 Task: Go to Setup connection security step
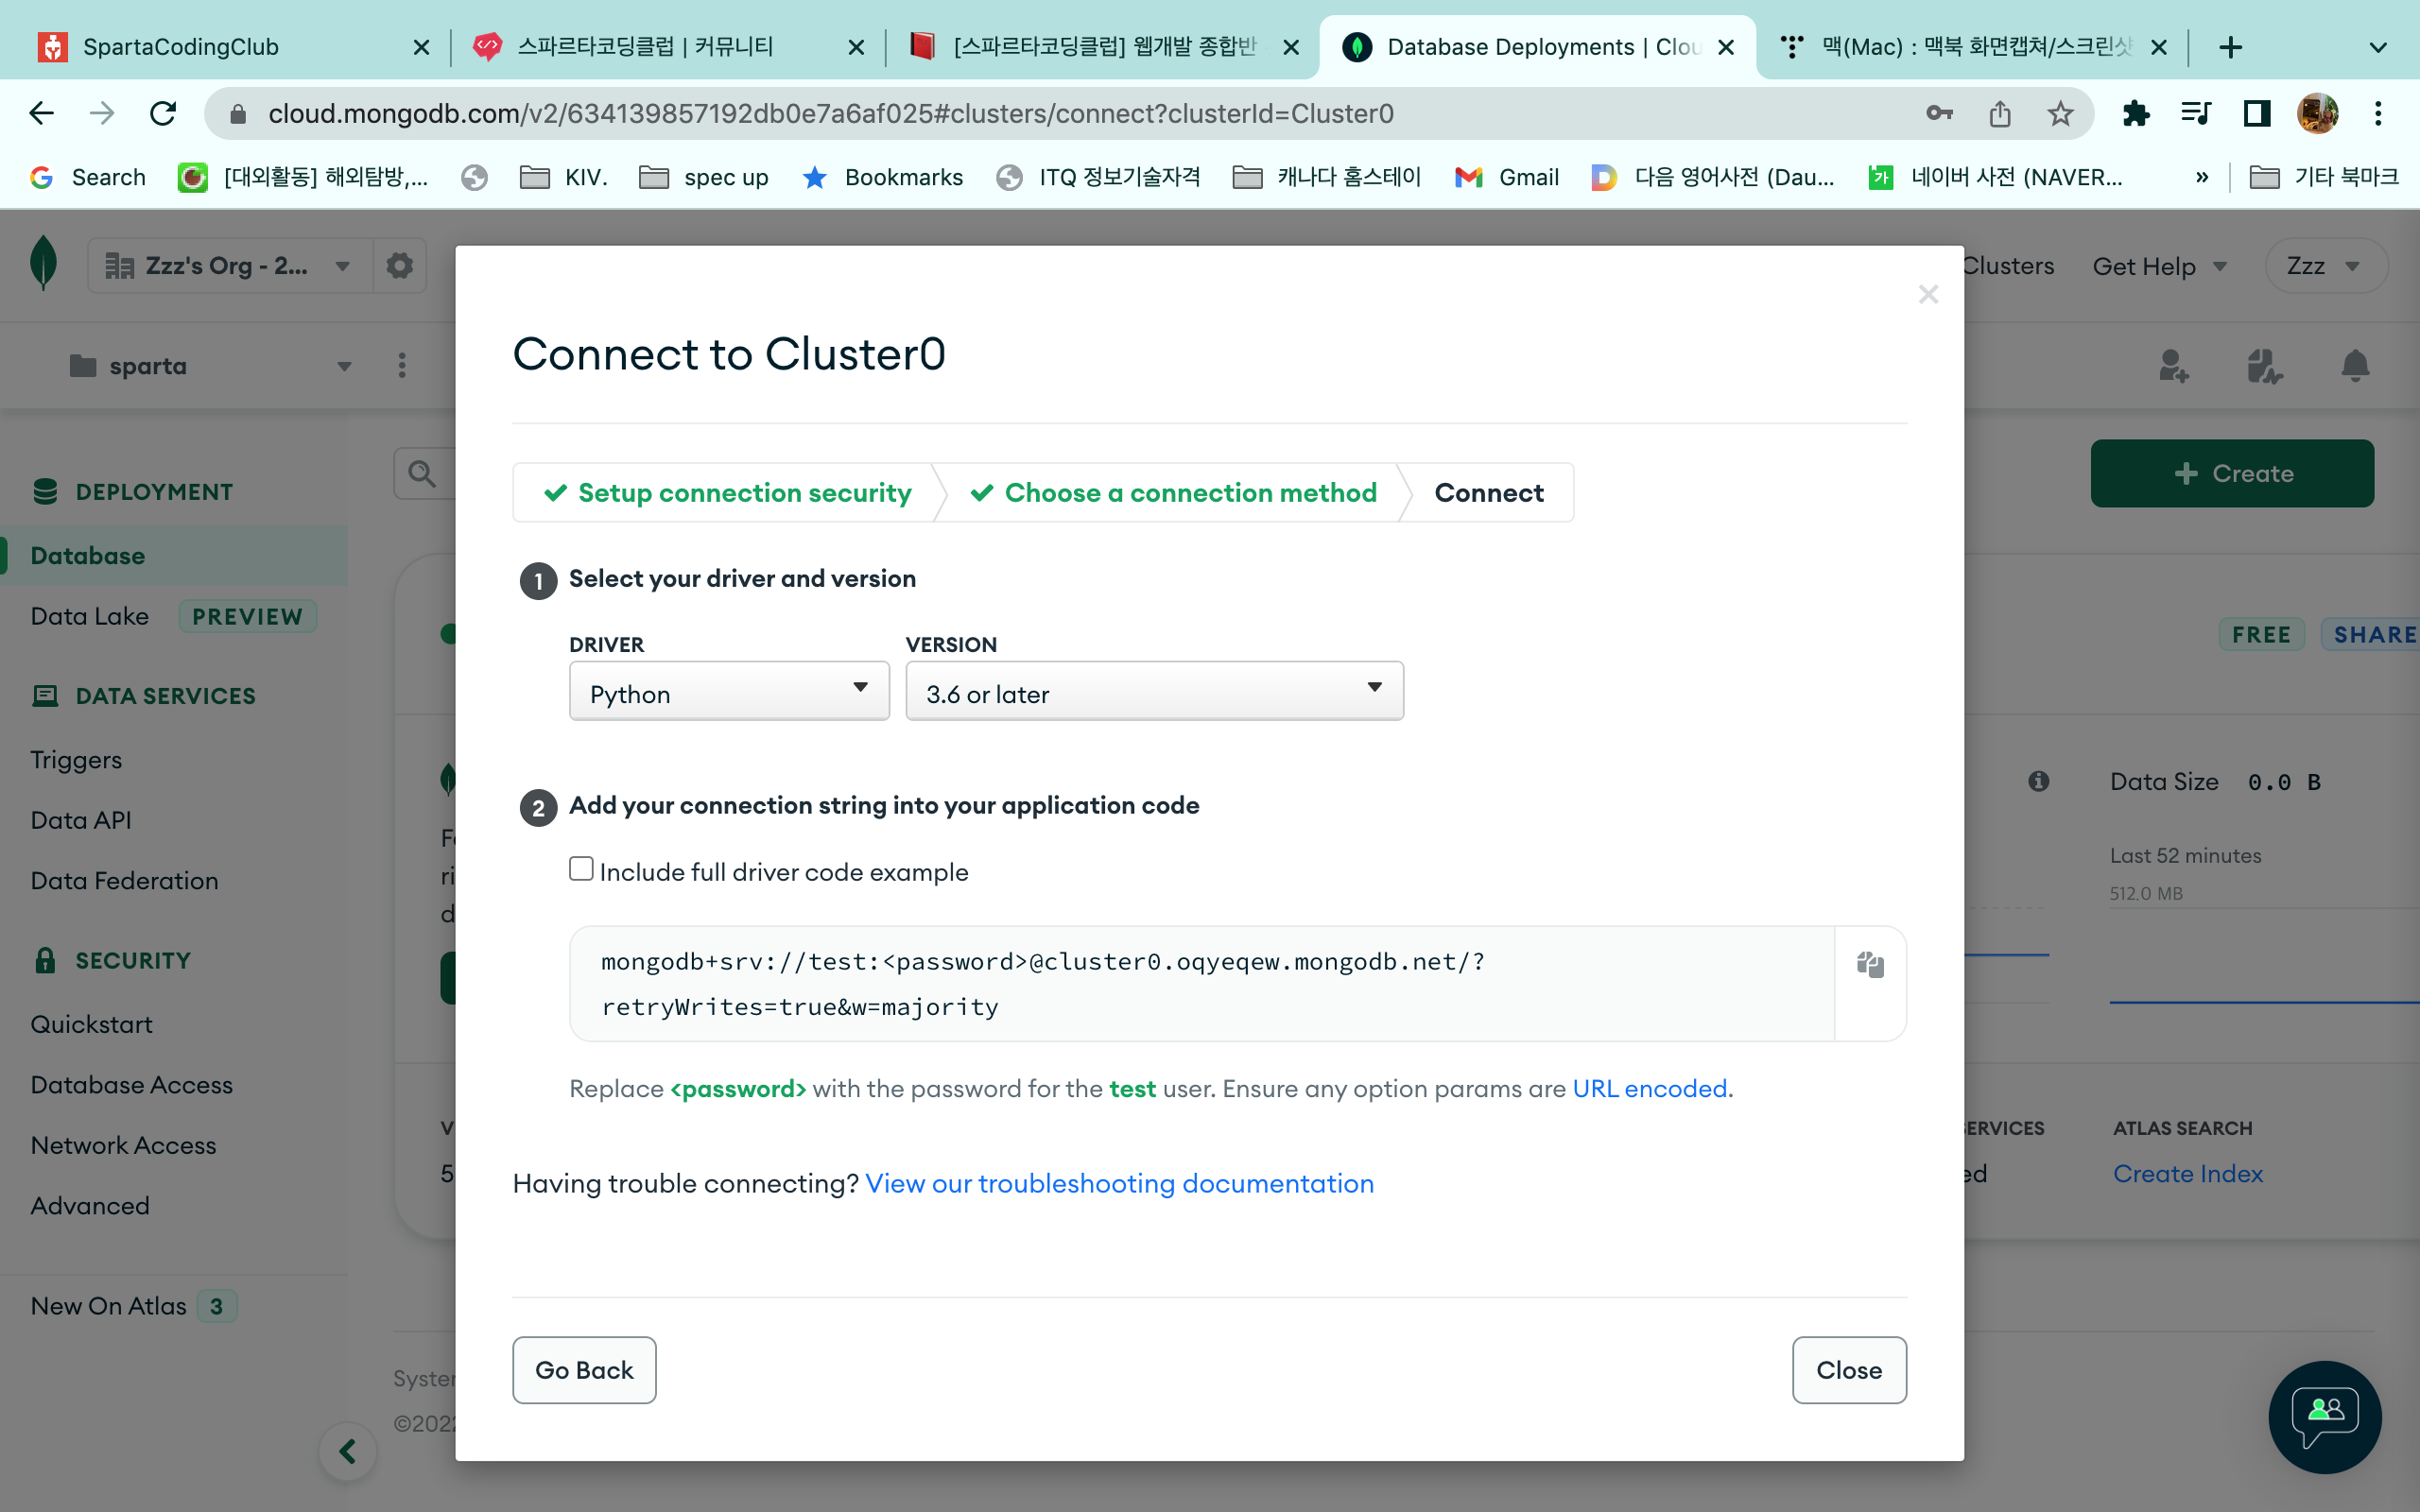click(x=729, y=492)
